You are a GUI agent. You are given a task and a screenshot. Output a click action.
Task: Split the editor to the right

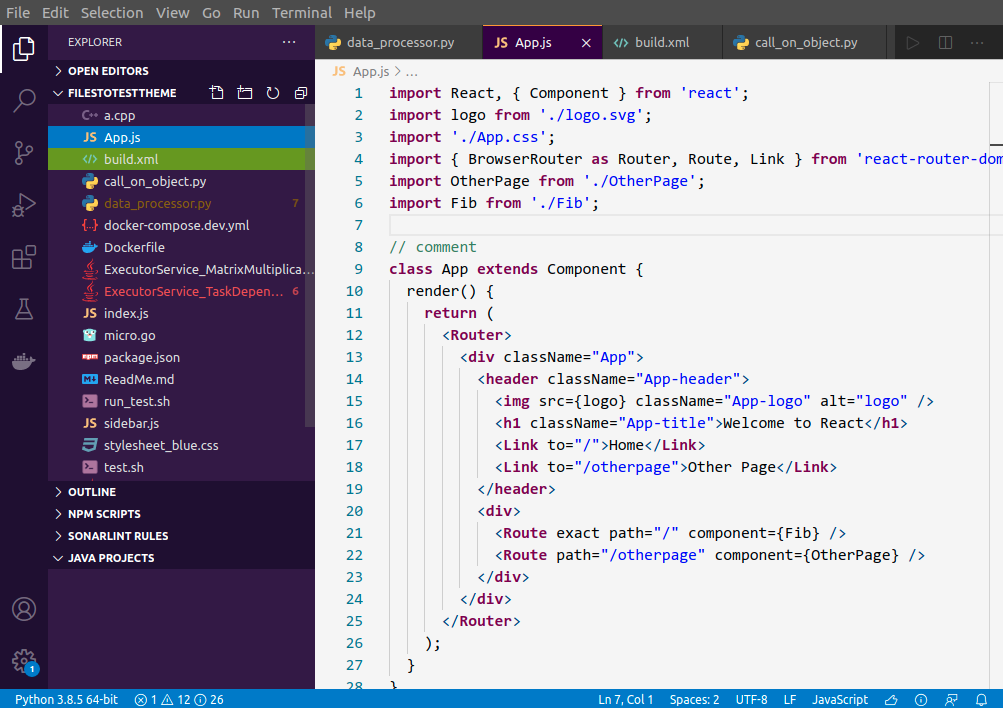point(945,43)
